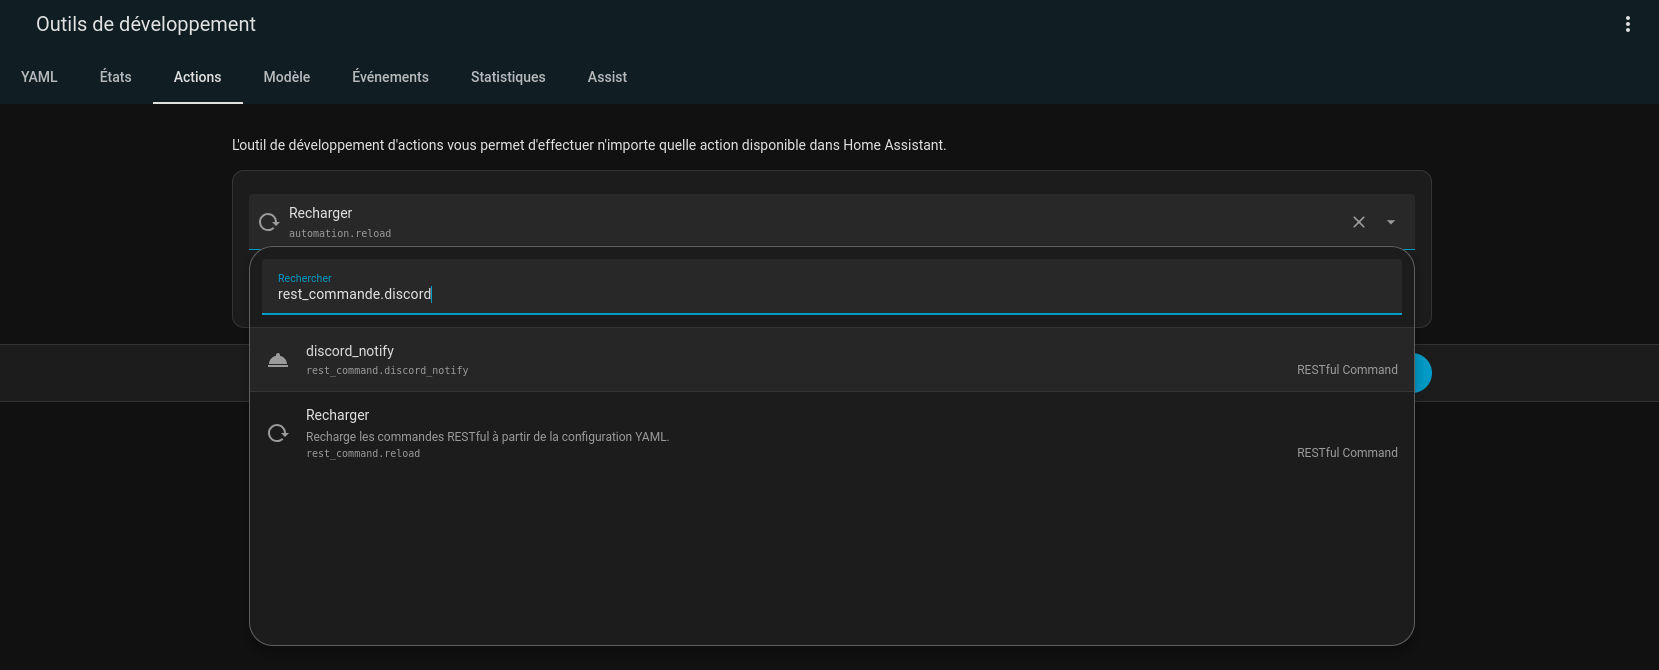Open the États tab
1659x670 pixels.
pos(116,77)
